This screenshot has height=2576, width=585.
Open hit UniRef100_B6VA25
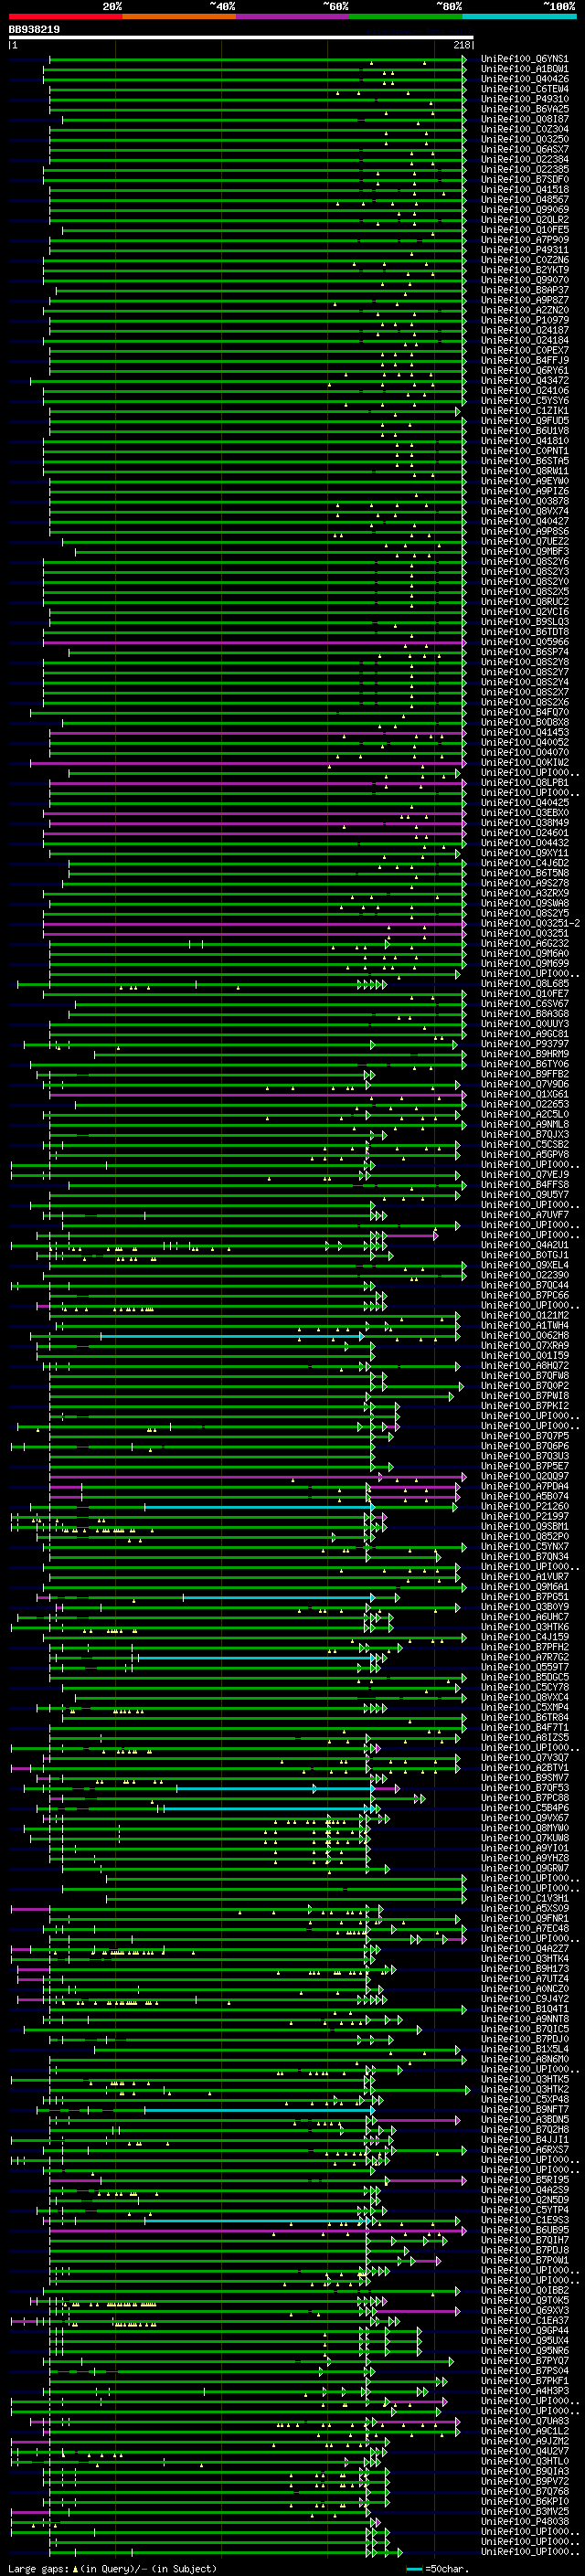pyautogui.click(x=524, y=109)
